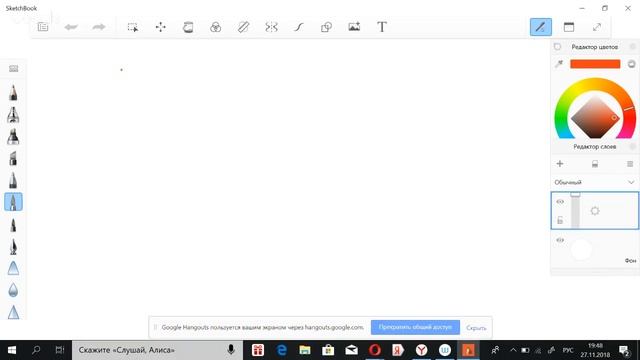Click the 'Скрыть' link in Hangouts bar
This screenshot has height=360, width=640.
click(x=476, y=327)
